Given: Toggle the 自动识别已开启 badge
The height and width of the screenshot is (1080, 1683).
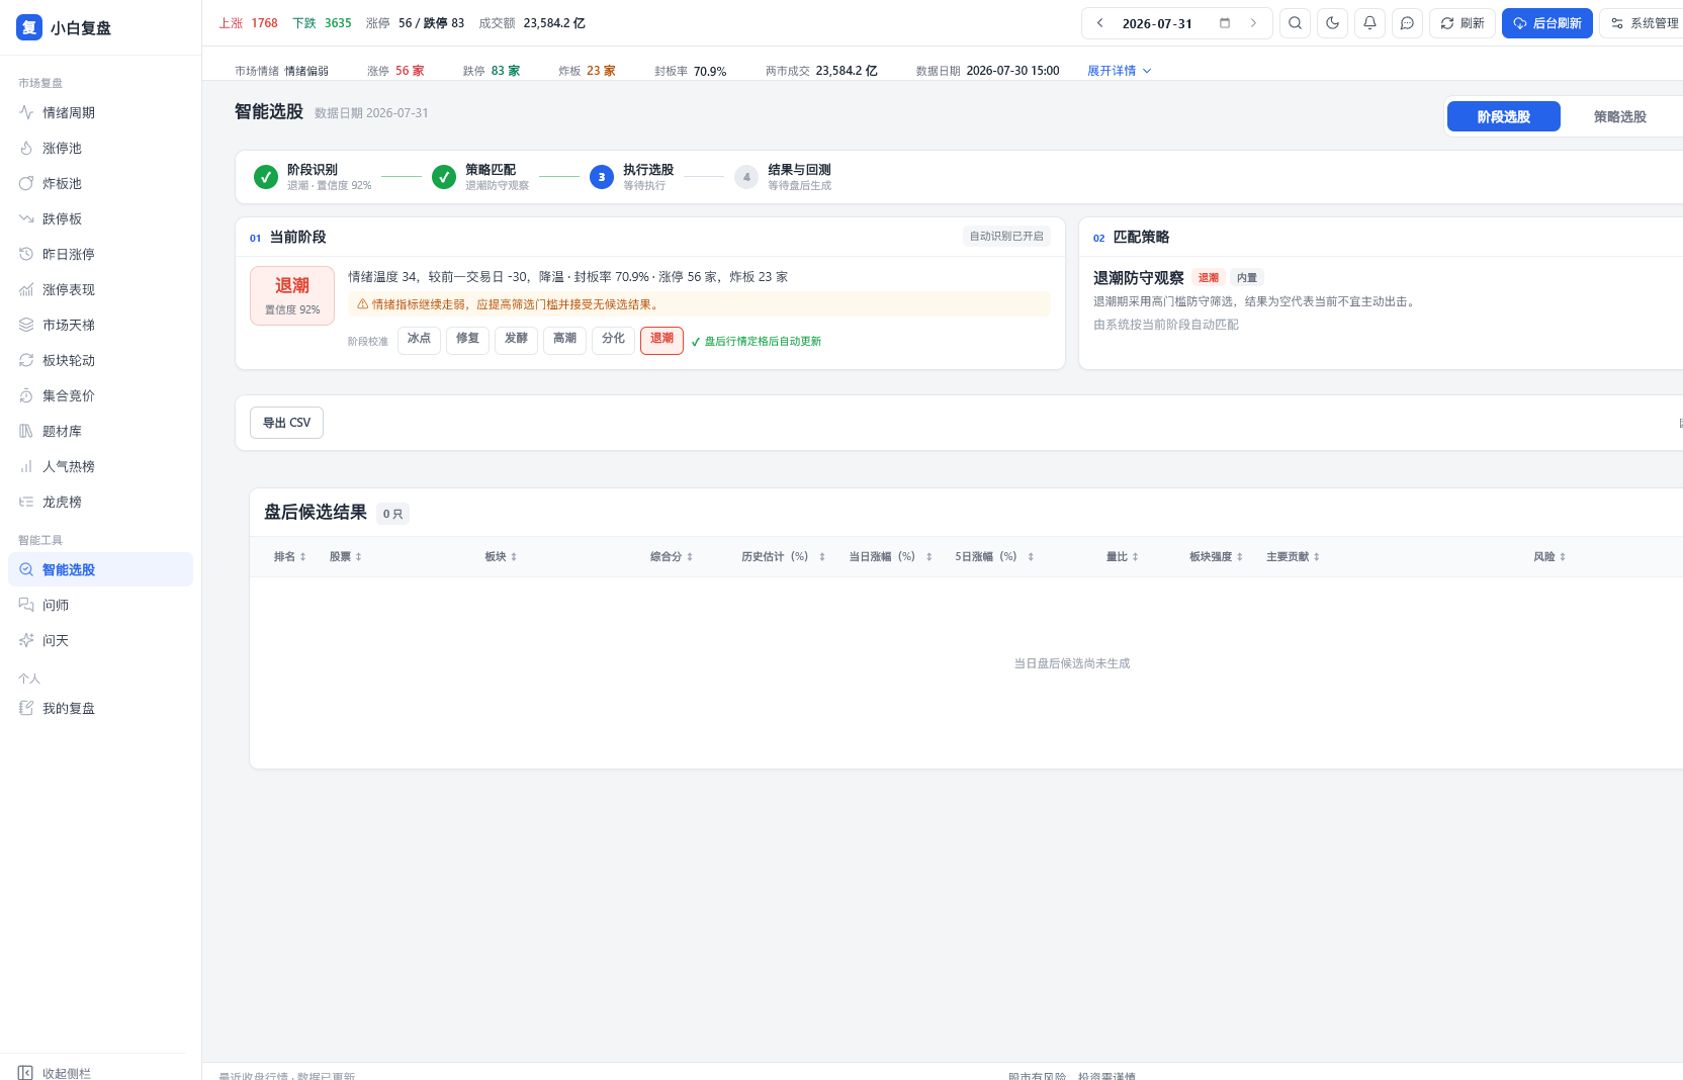Looking at the screenshot, I should click(1006, 237).
